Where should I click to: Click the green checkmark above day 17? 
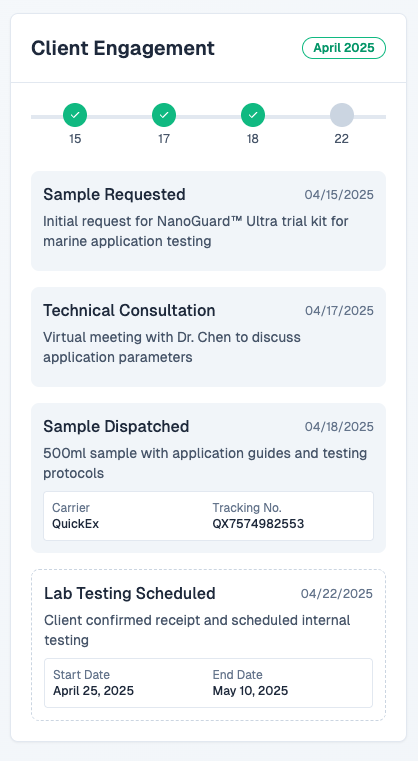pos(164,115)
